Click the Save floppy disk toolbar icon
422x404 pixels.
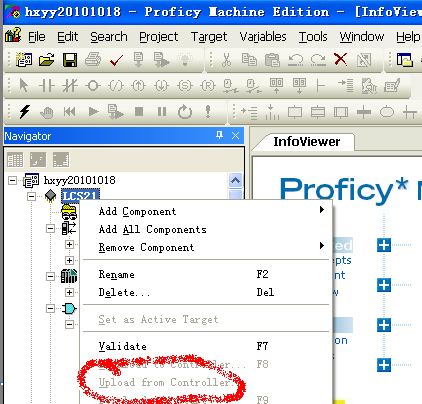[x=70, y=60]
